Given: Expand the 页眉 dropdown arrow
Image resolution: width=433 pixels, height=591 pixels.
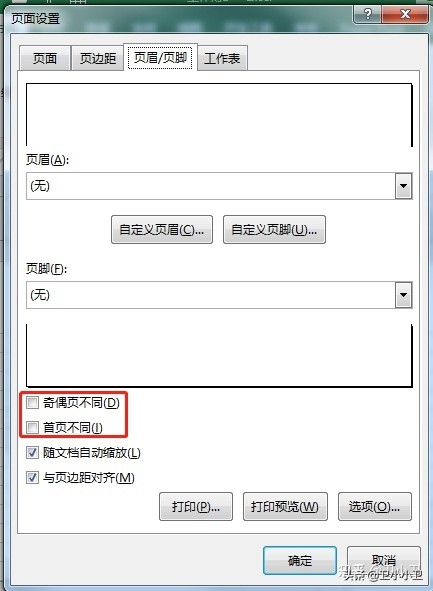Looking at the screenshot, I should pos(404,186).
